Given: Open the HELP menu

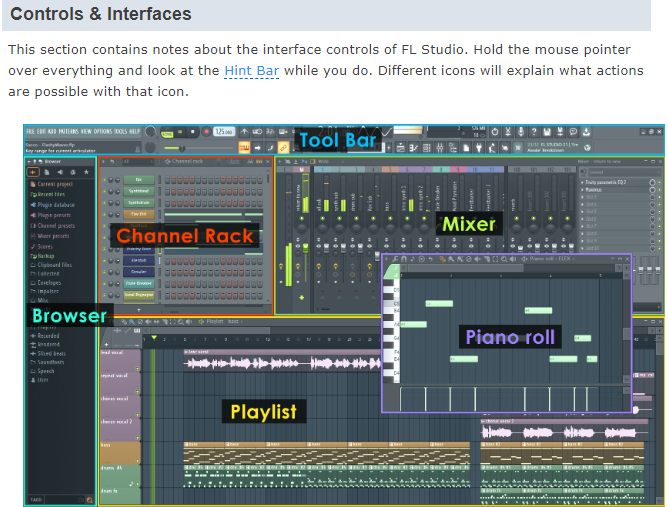Looking at the screenshot, I should pyautogui.click(x=135, y=132).
